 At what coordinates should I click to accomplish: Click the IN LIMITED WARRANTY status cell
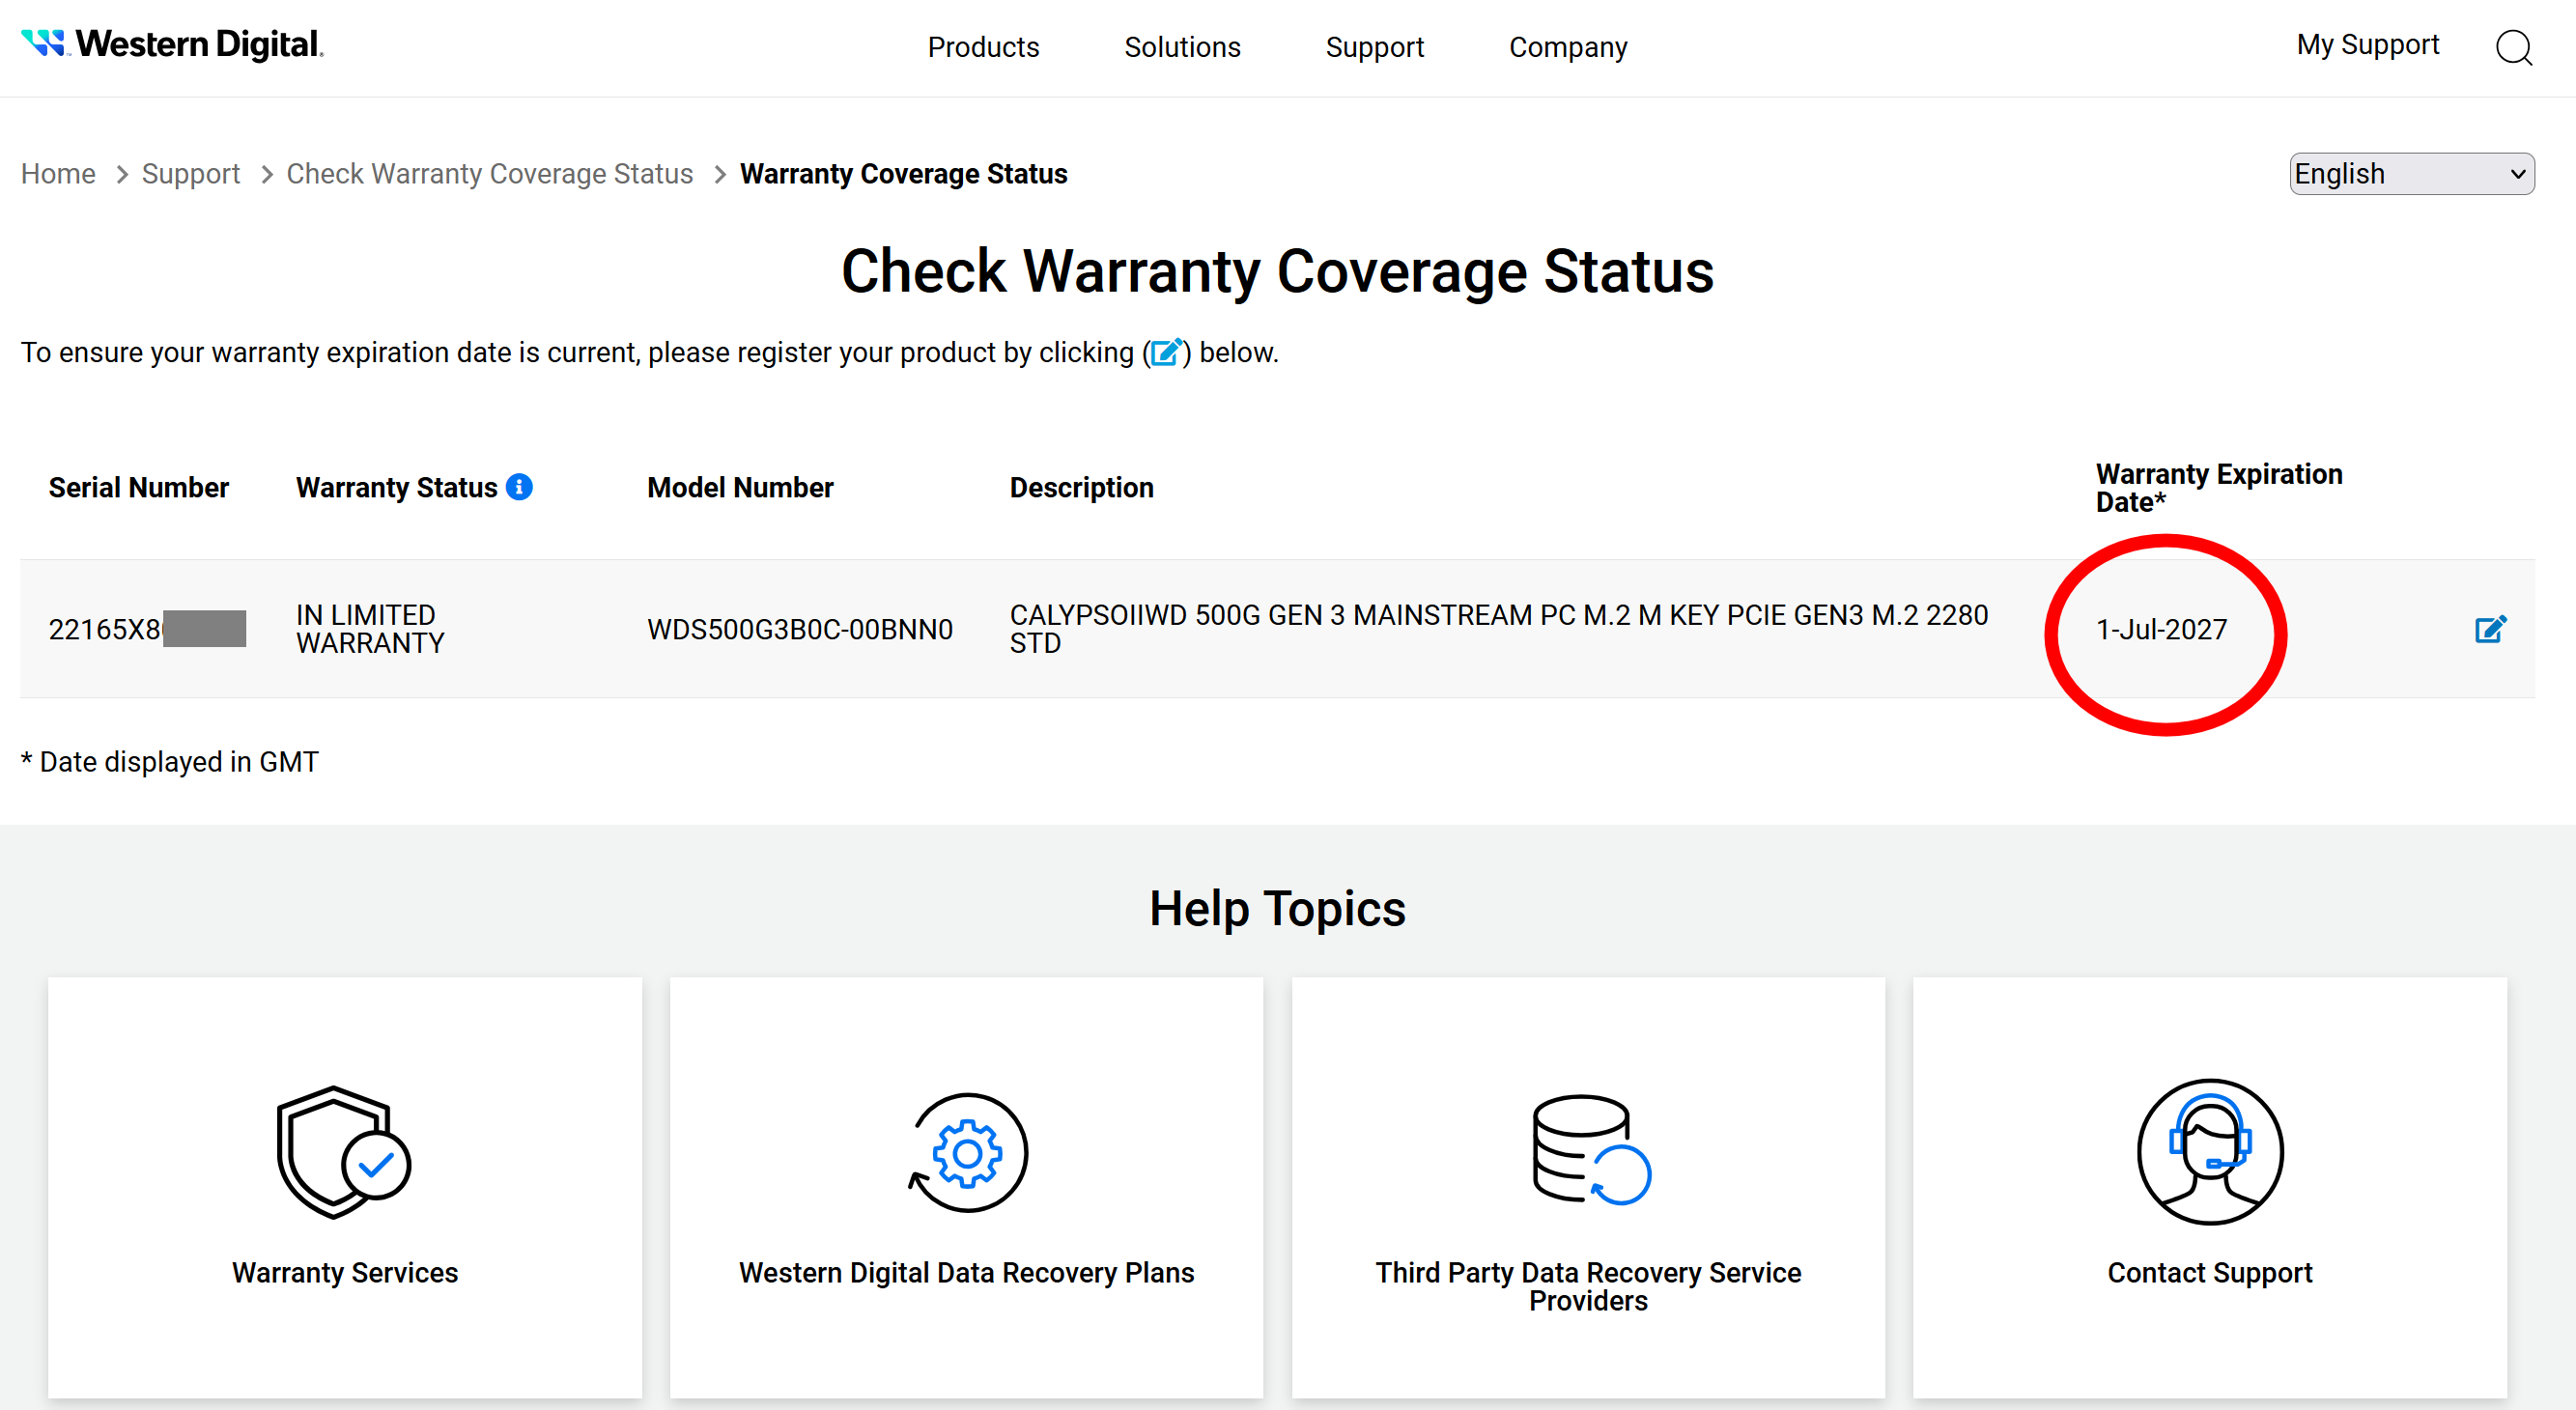point(370,629)
